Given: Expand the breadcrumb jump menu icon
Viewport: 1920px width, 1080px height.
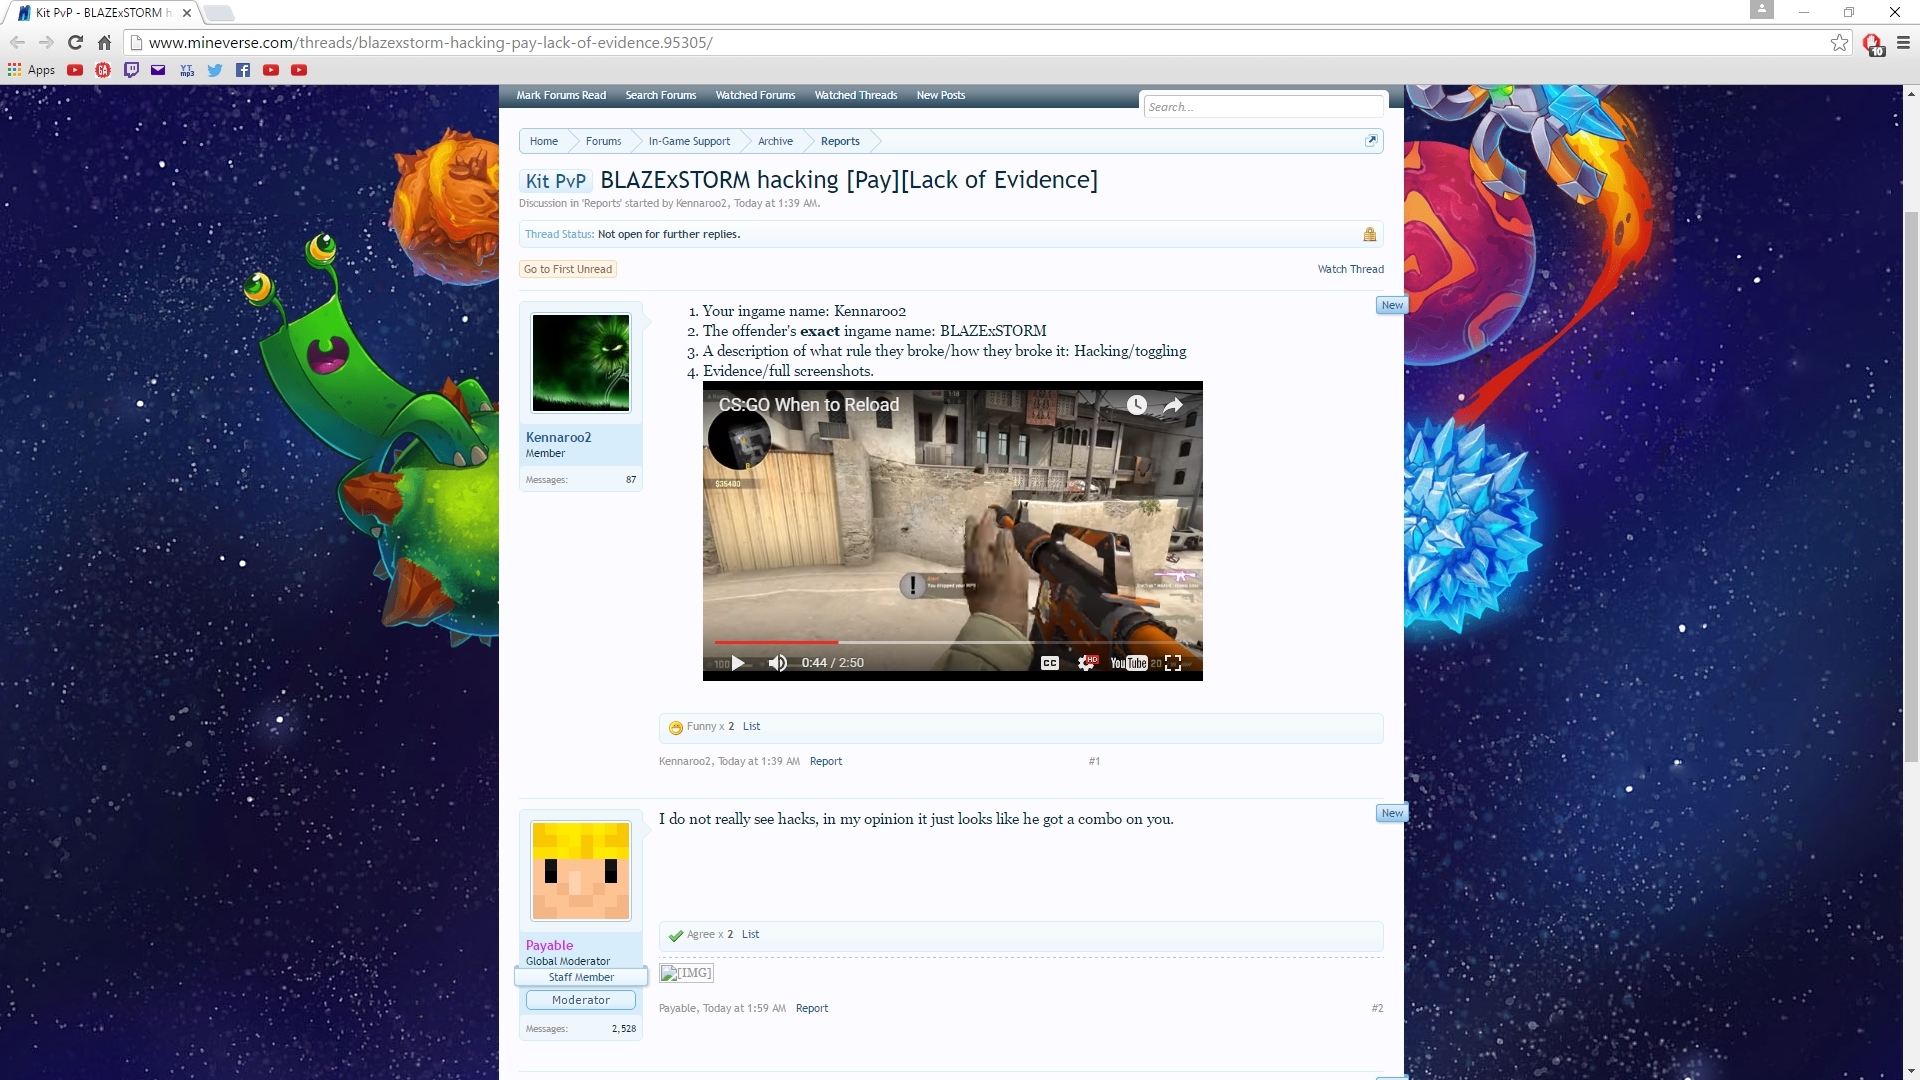Looking at the screenshot, I should (x=1371, y=141).
